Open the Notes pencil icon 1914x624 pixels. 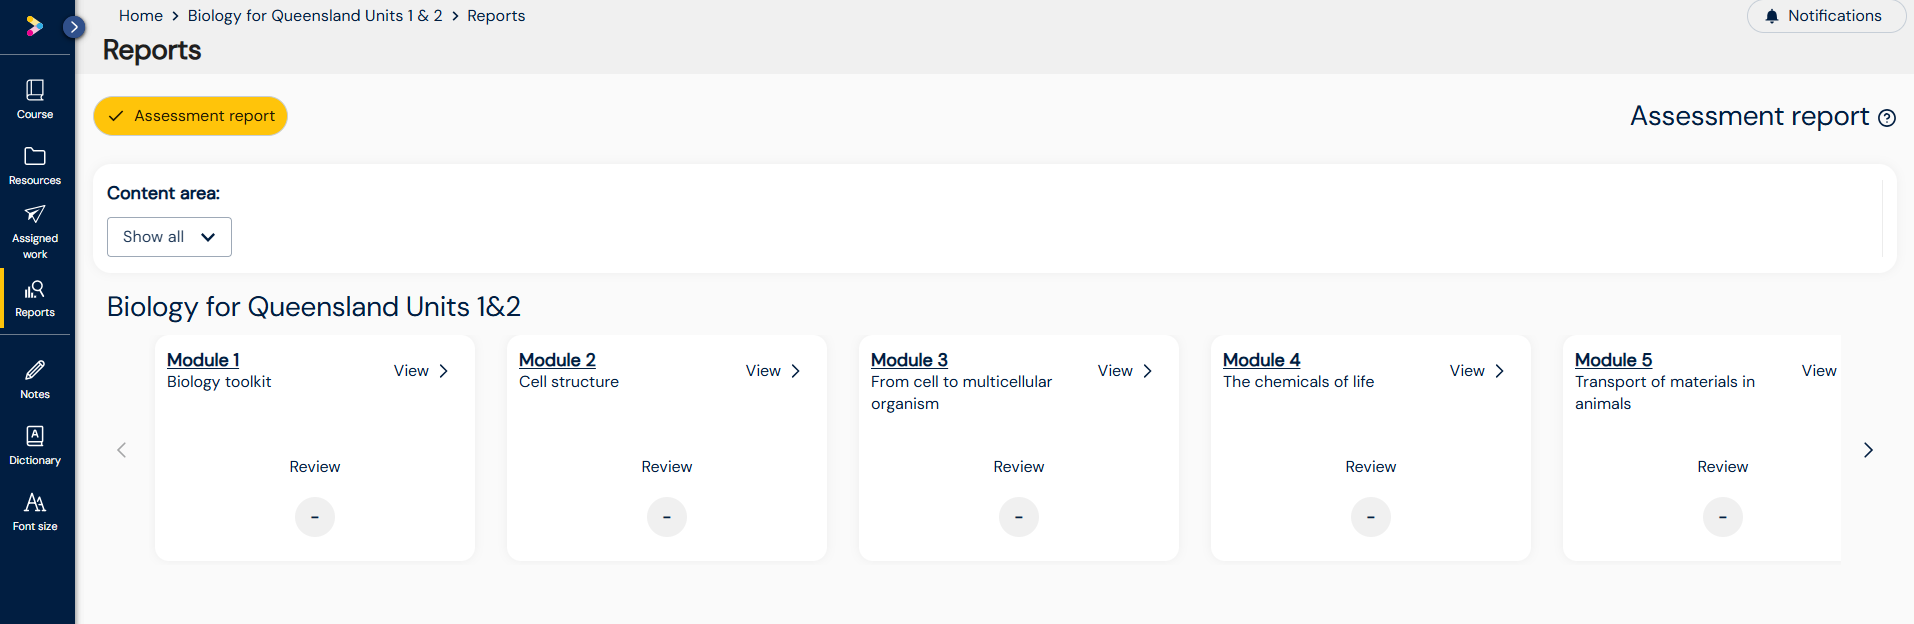pyautogui.click(x=35, y=379)
